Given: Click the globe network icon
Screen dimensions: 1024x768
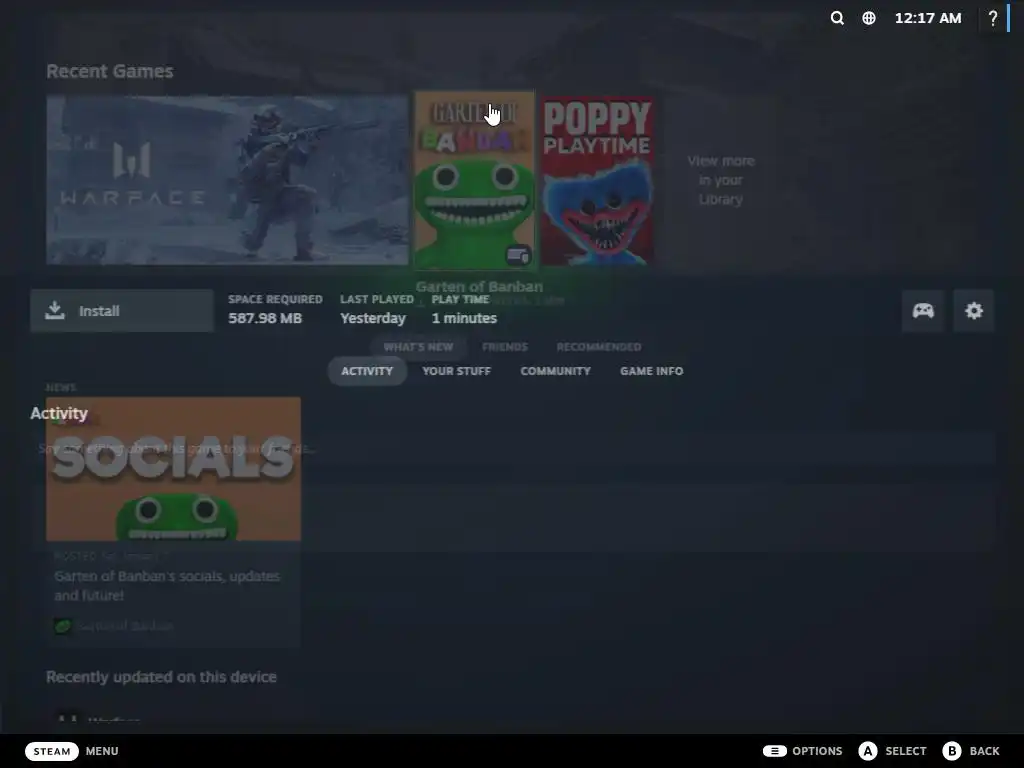Looking at the screenshot, I should coord(869,18).
